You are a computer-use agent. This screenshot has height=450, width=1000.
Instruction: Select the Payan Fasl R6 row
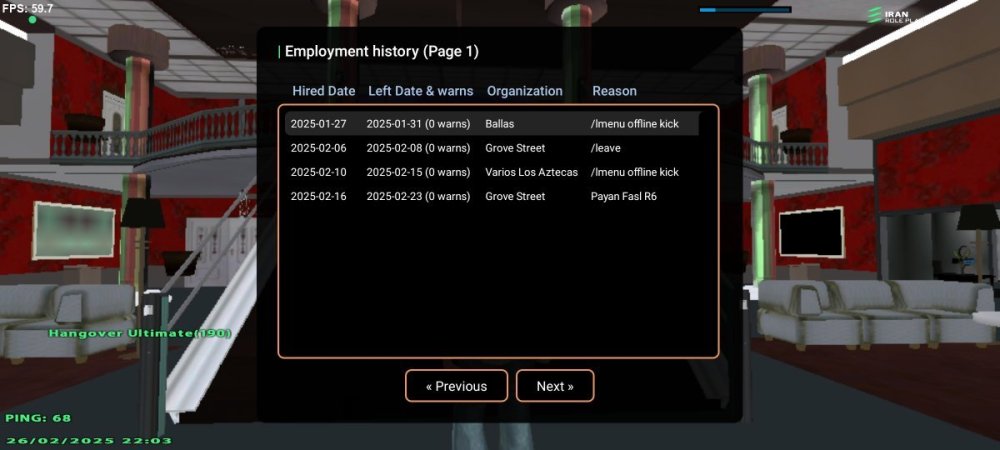pyautogui.click(x=492, y=196)
